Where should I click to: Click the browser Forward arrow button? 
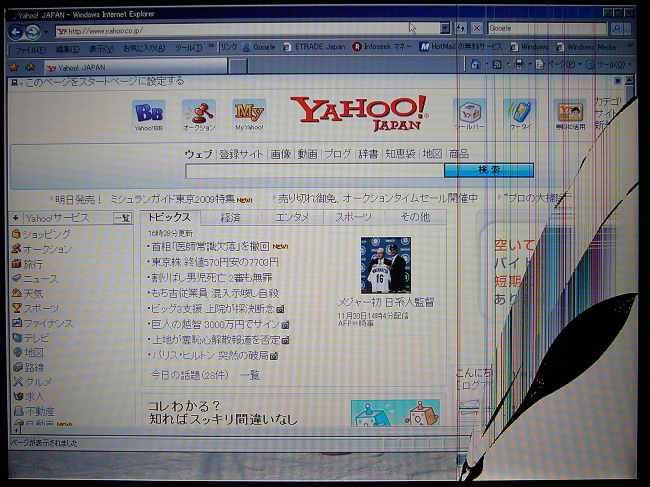(33, 32)
